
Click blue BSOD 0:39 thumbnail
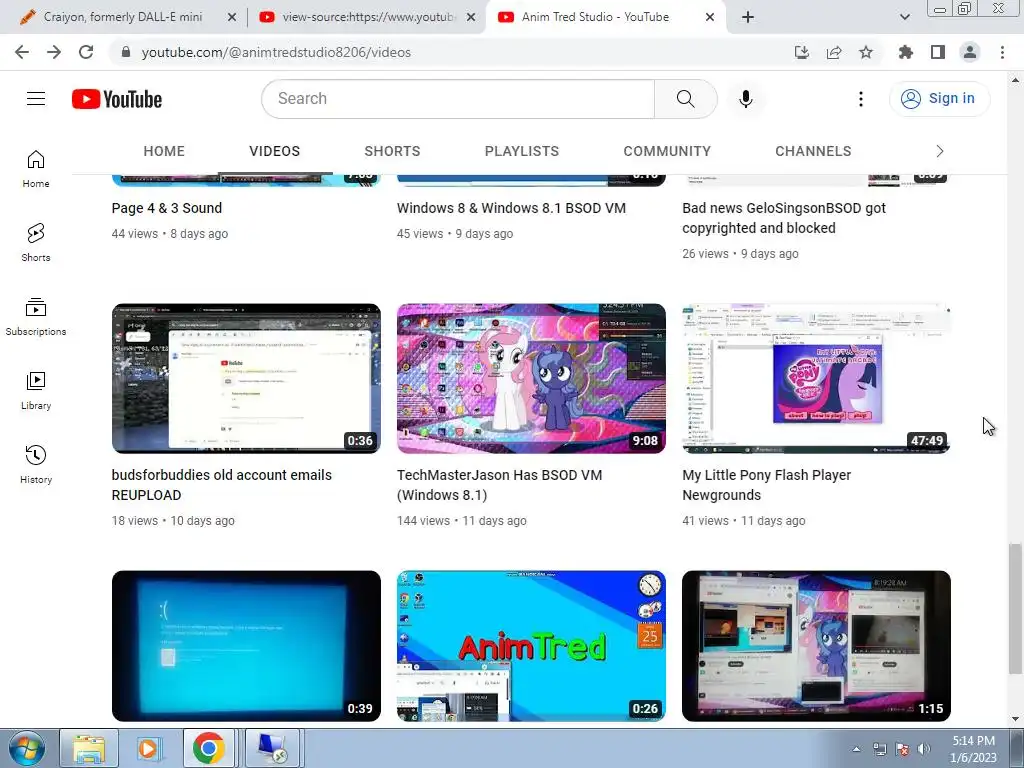point(246,646)
